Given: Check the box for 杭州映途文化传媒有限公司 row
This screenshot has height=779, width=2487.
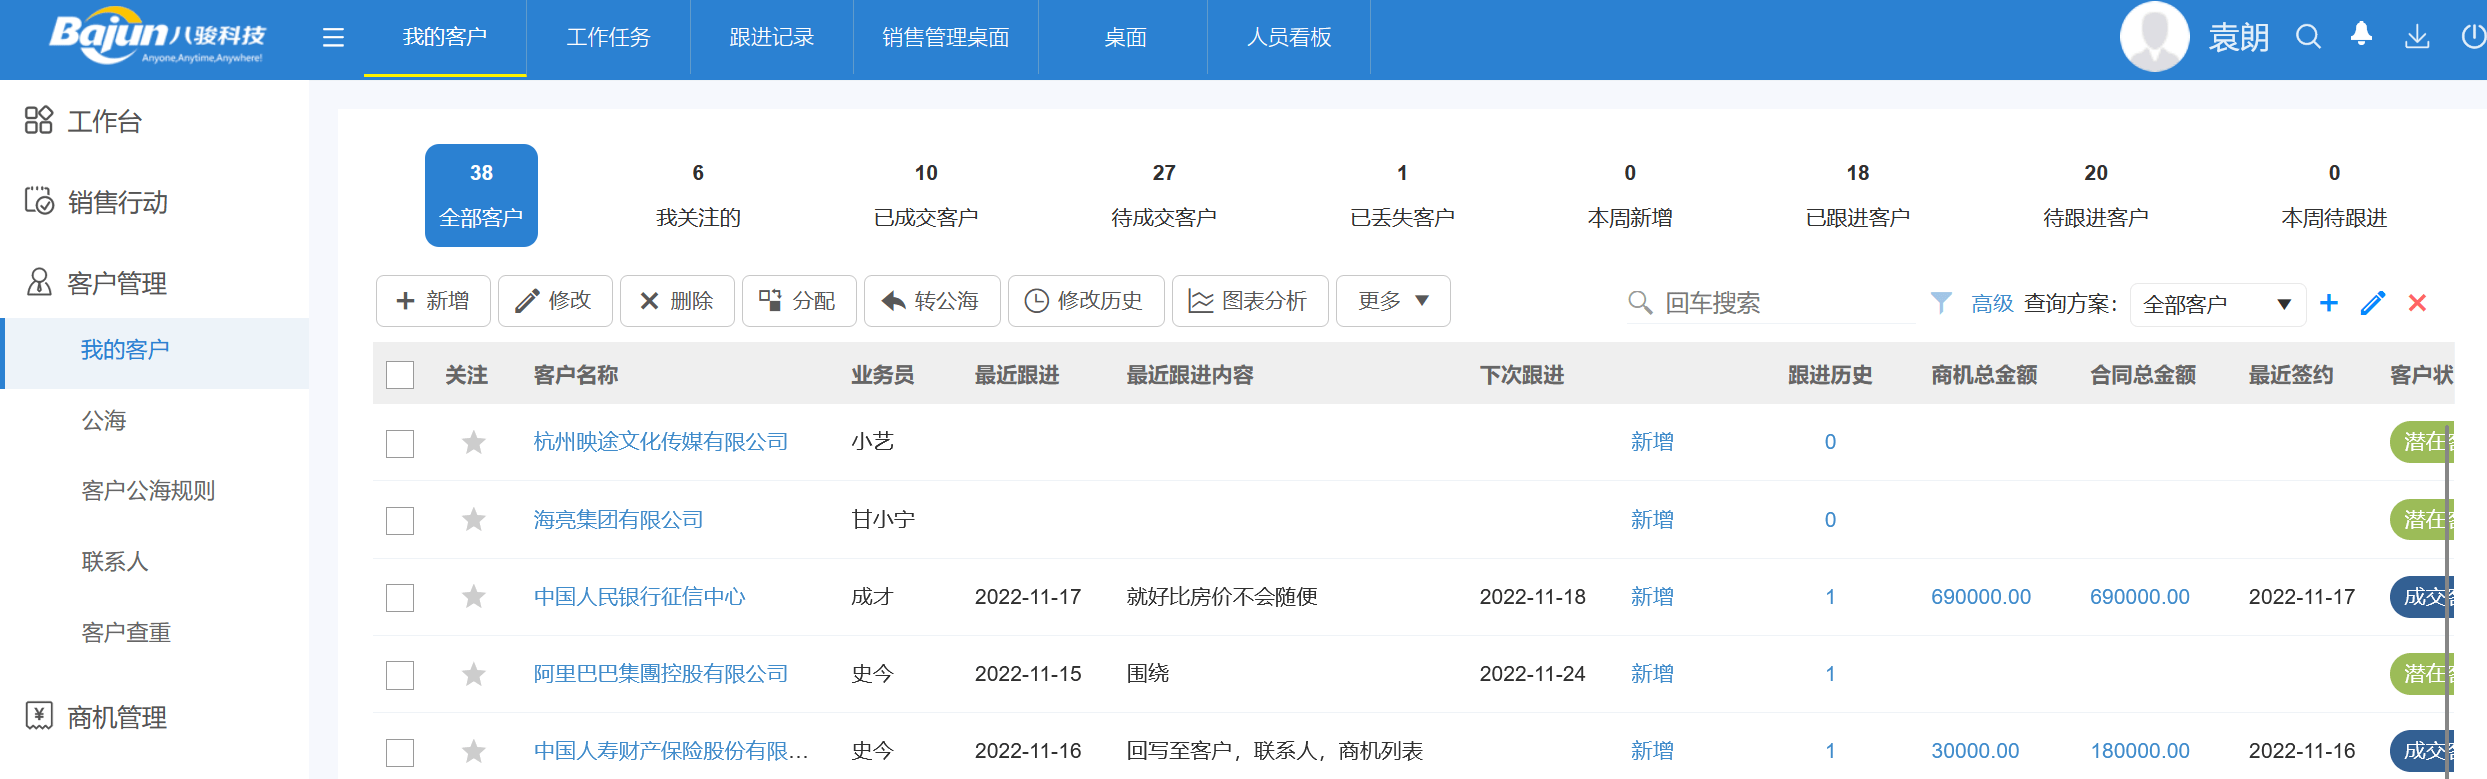Looking at the screenshot, I should click(x=400, y=443).
